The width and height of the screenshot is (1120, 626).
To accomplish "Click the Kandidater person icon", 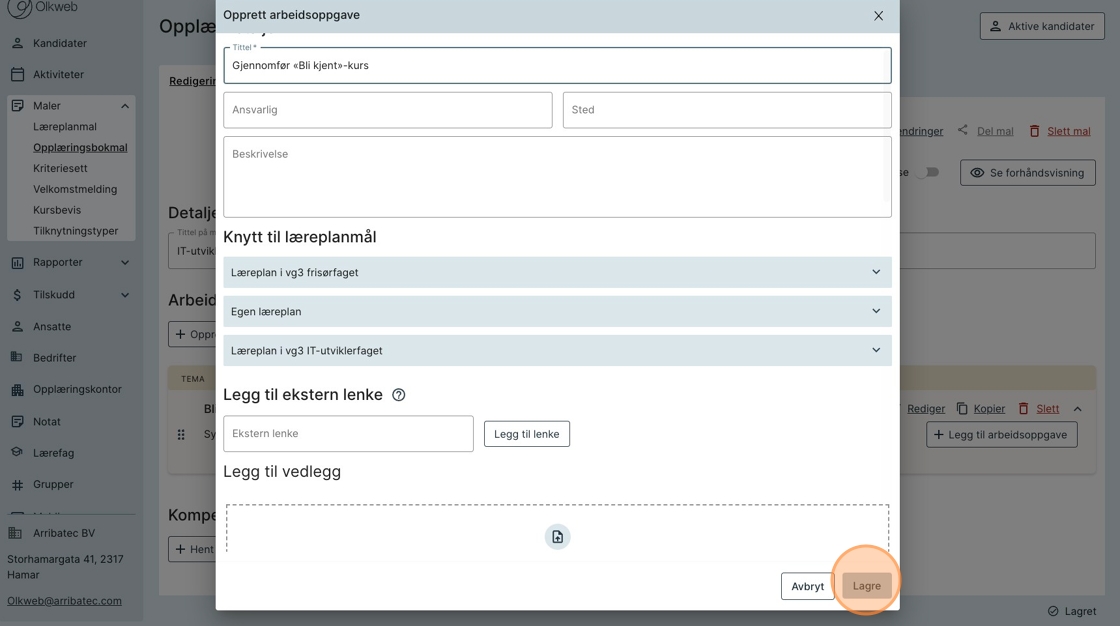I will pos(18,43).
